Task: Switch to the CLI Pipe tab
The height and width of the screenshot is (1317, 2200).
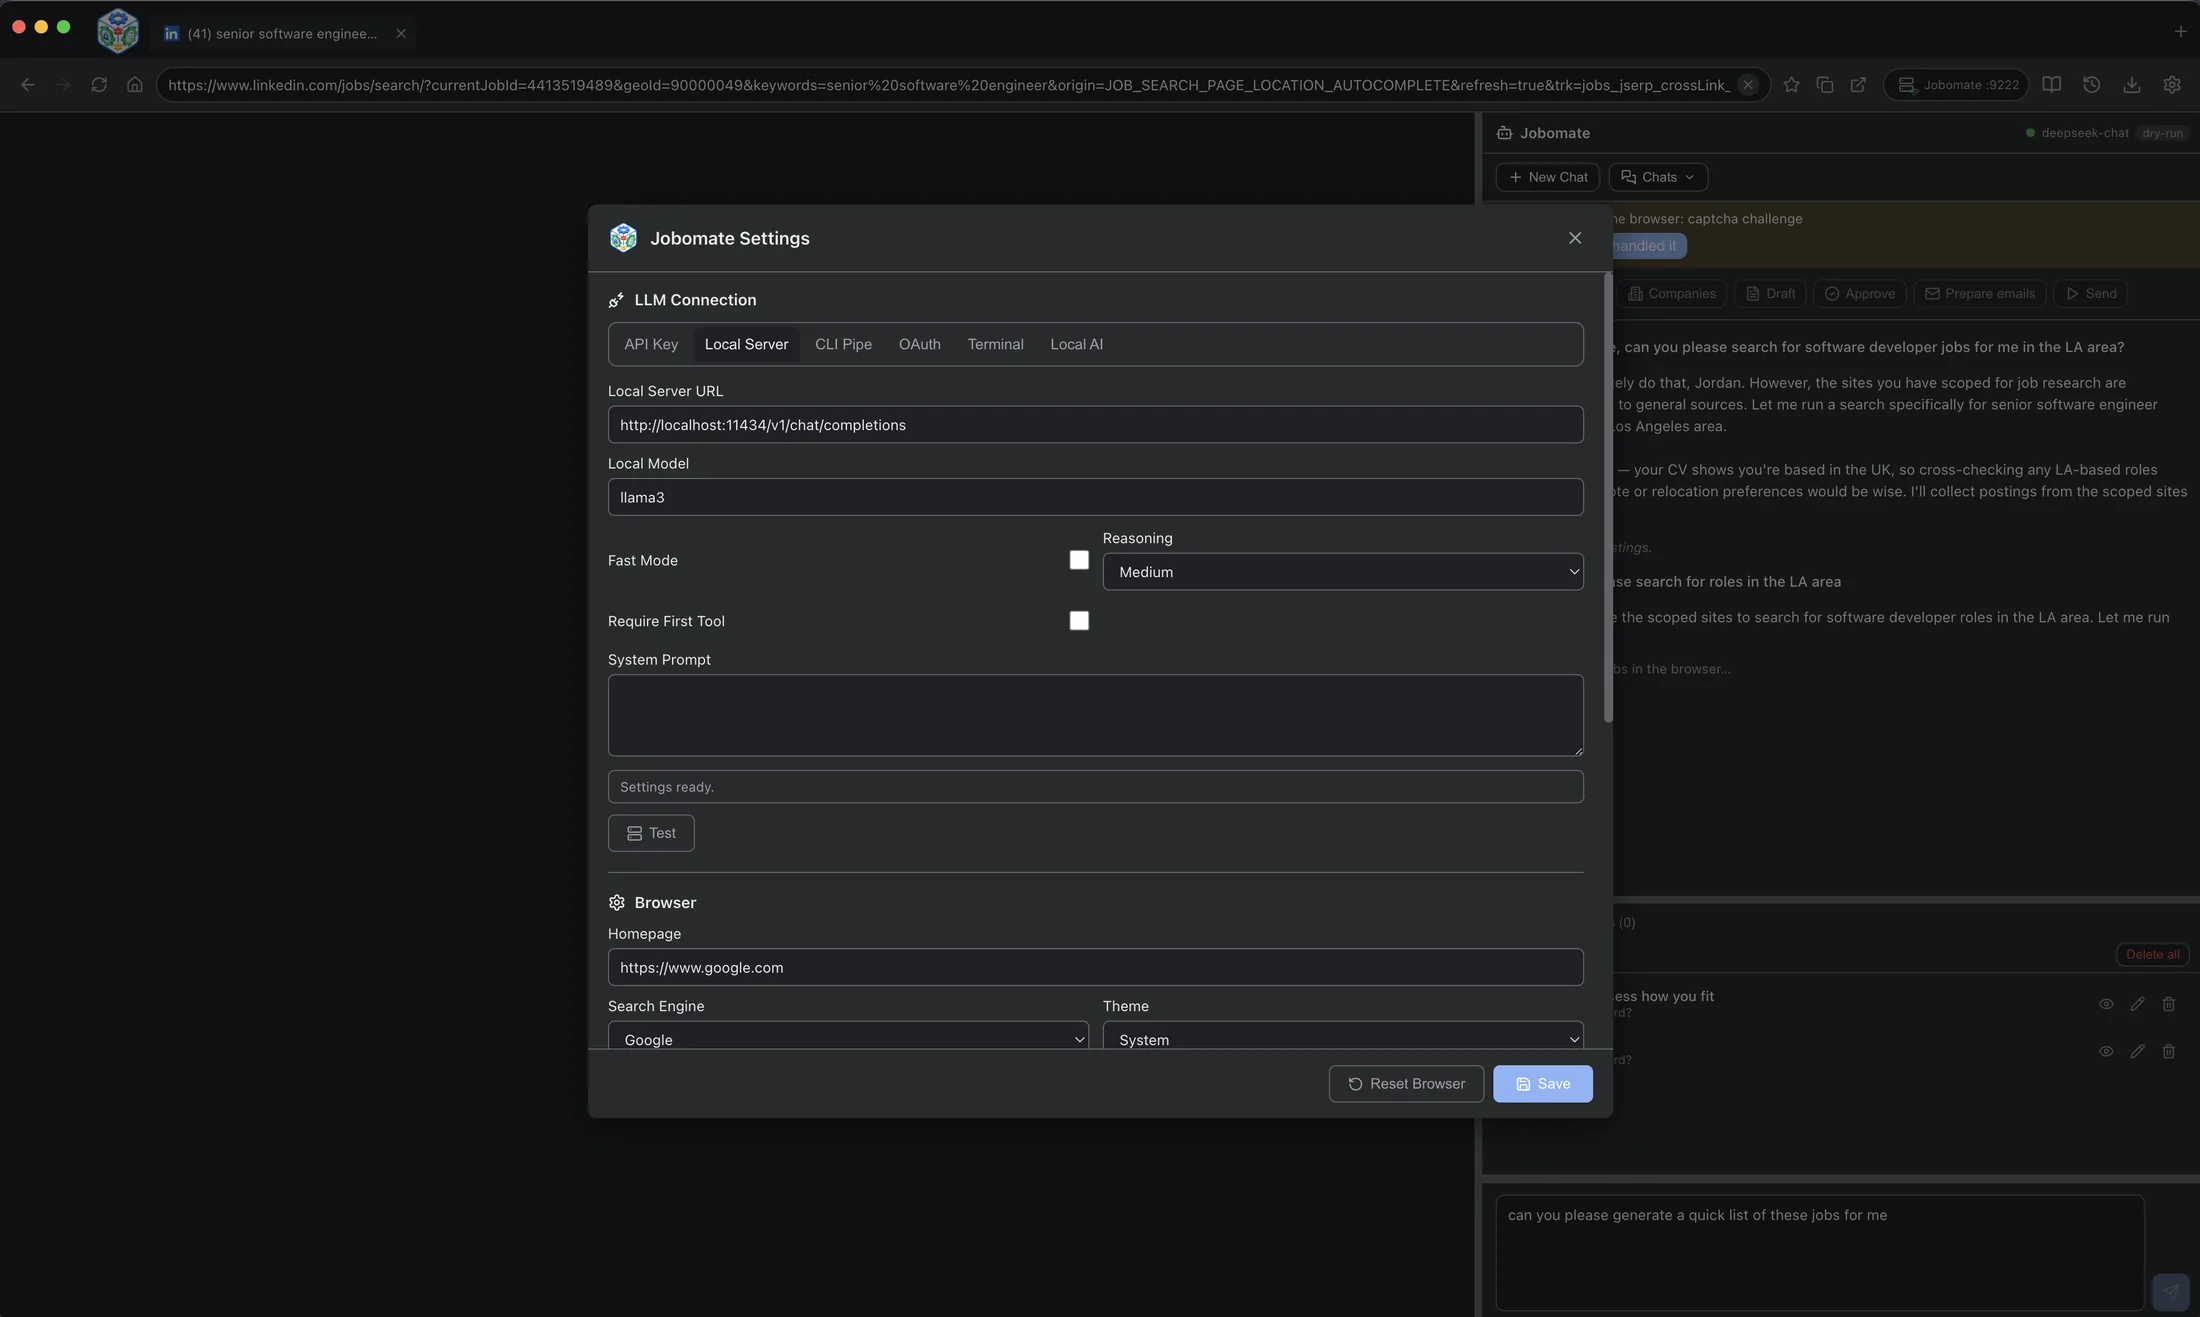Action: [843, 344]
